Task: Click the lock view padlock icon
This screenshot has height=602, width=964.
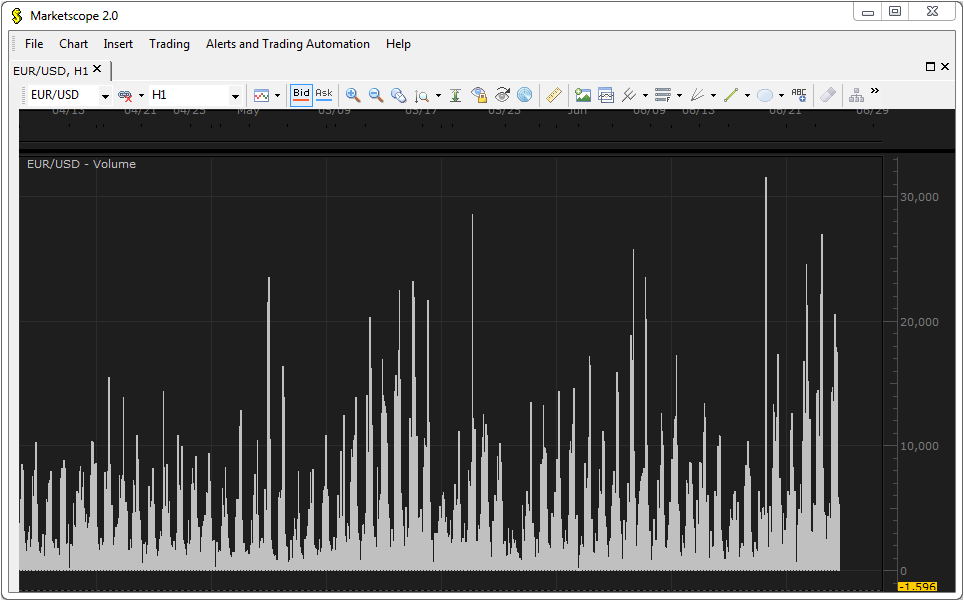Action: pyautogui.click(x=479, y=95)
